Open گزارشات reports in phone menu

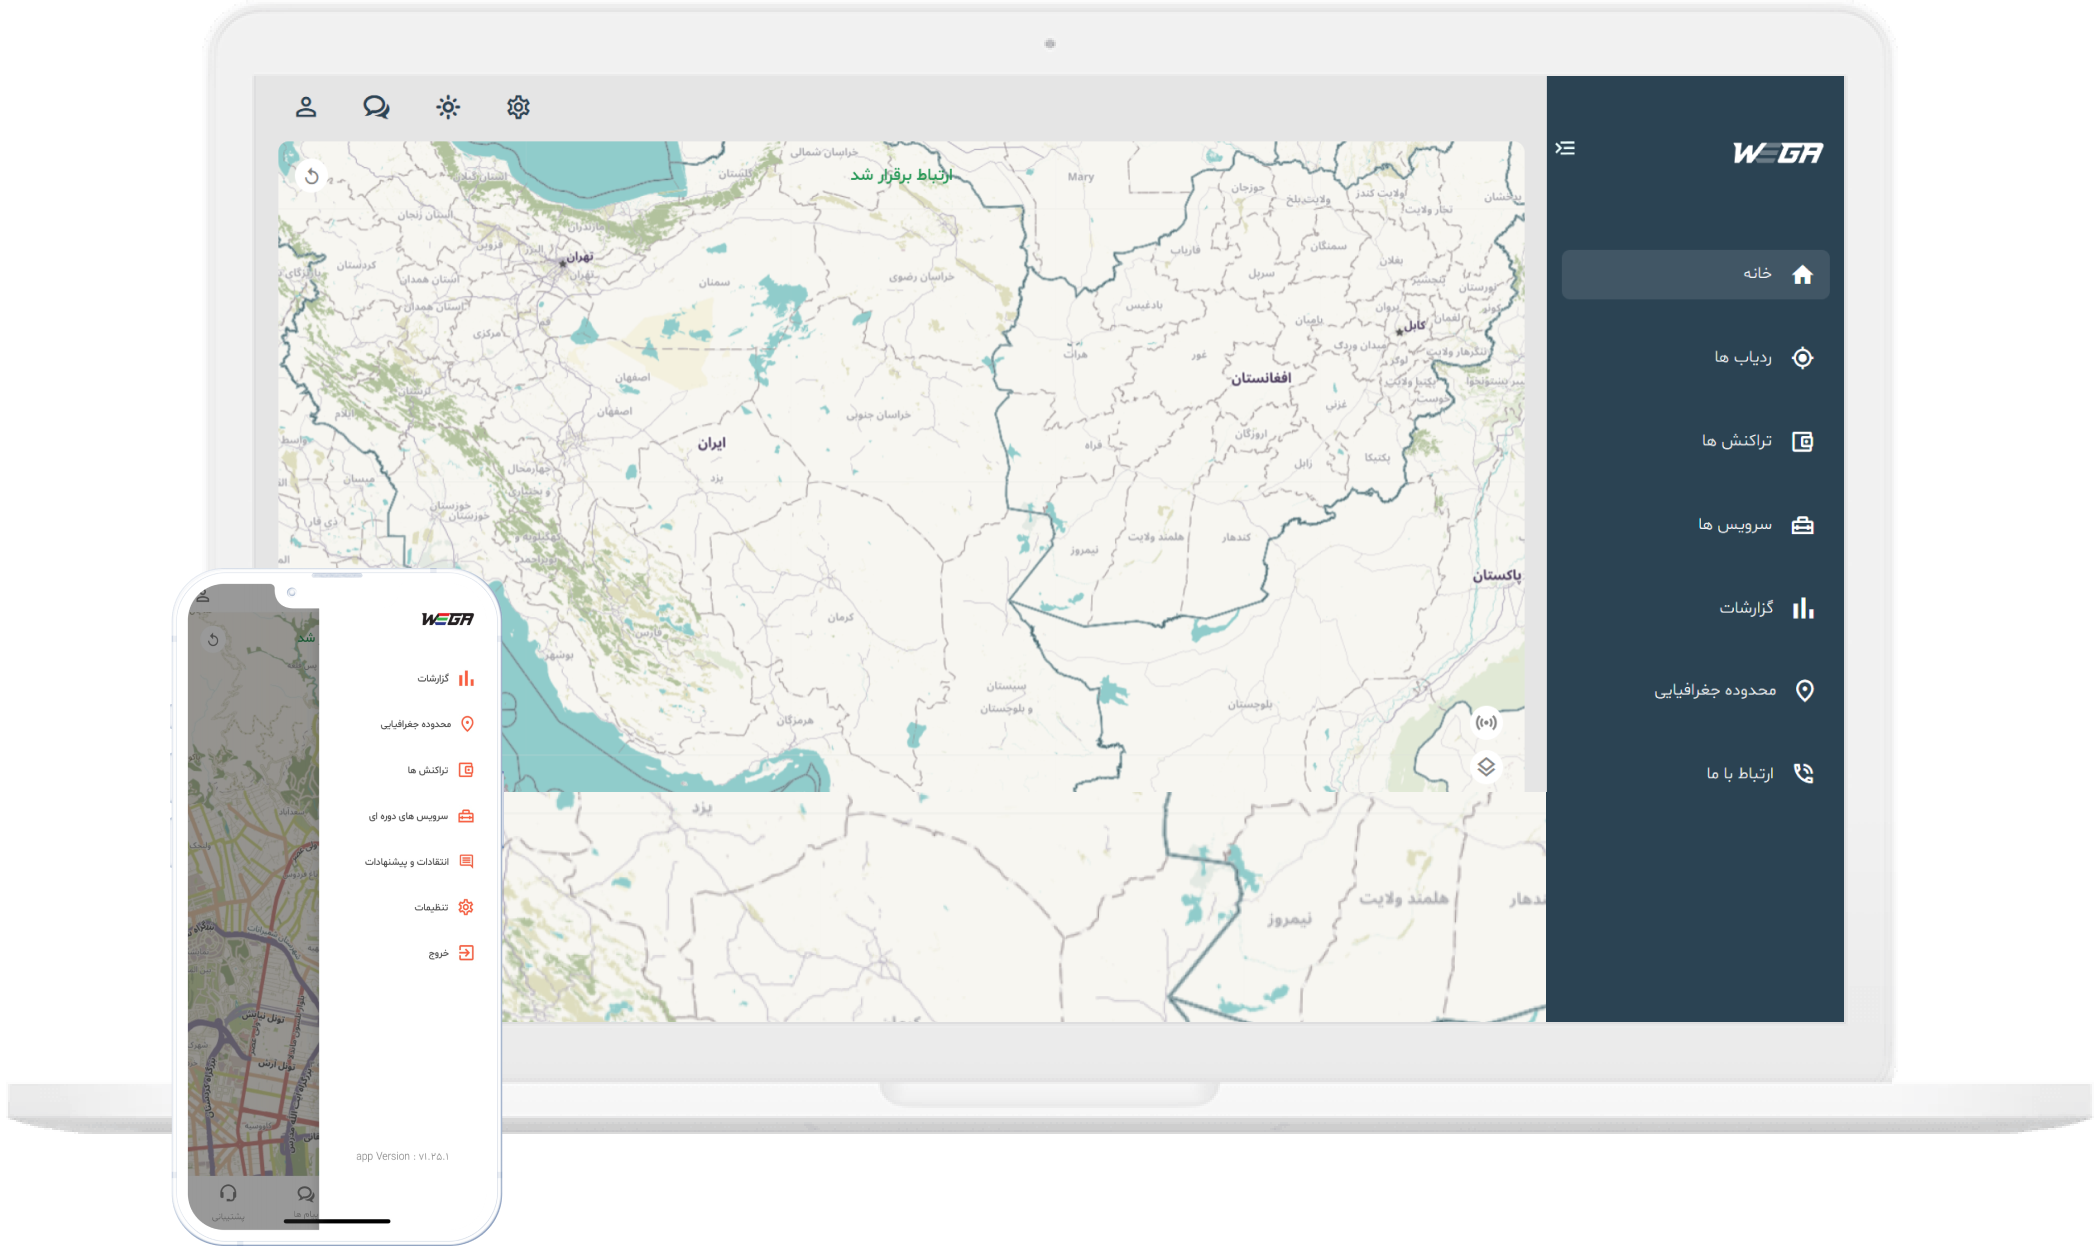tap(433, 679)
